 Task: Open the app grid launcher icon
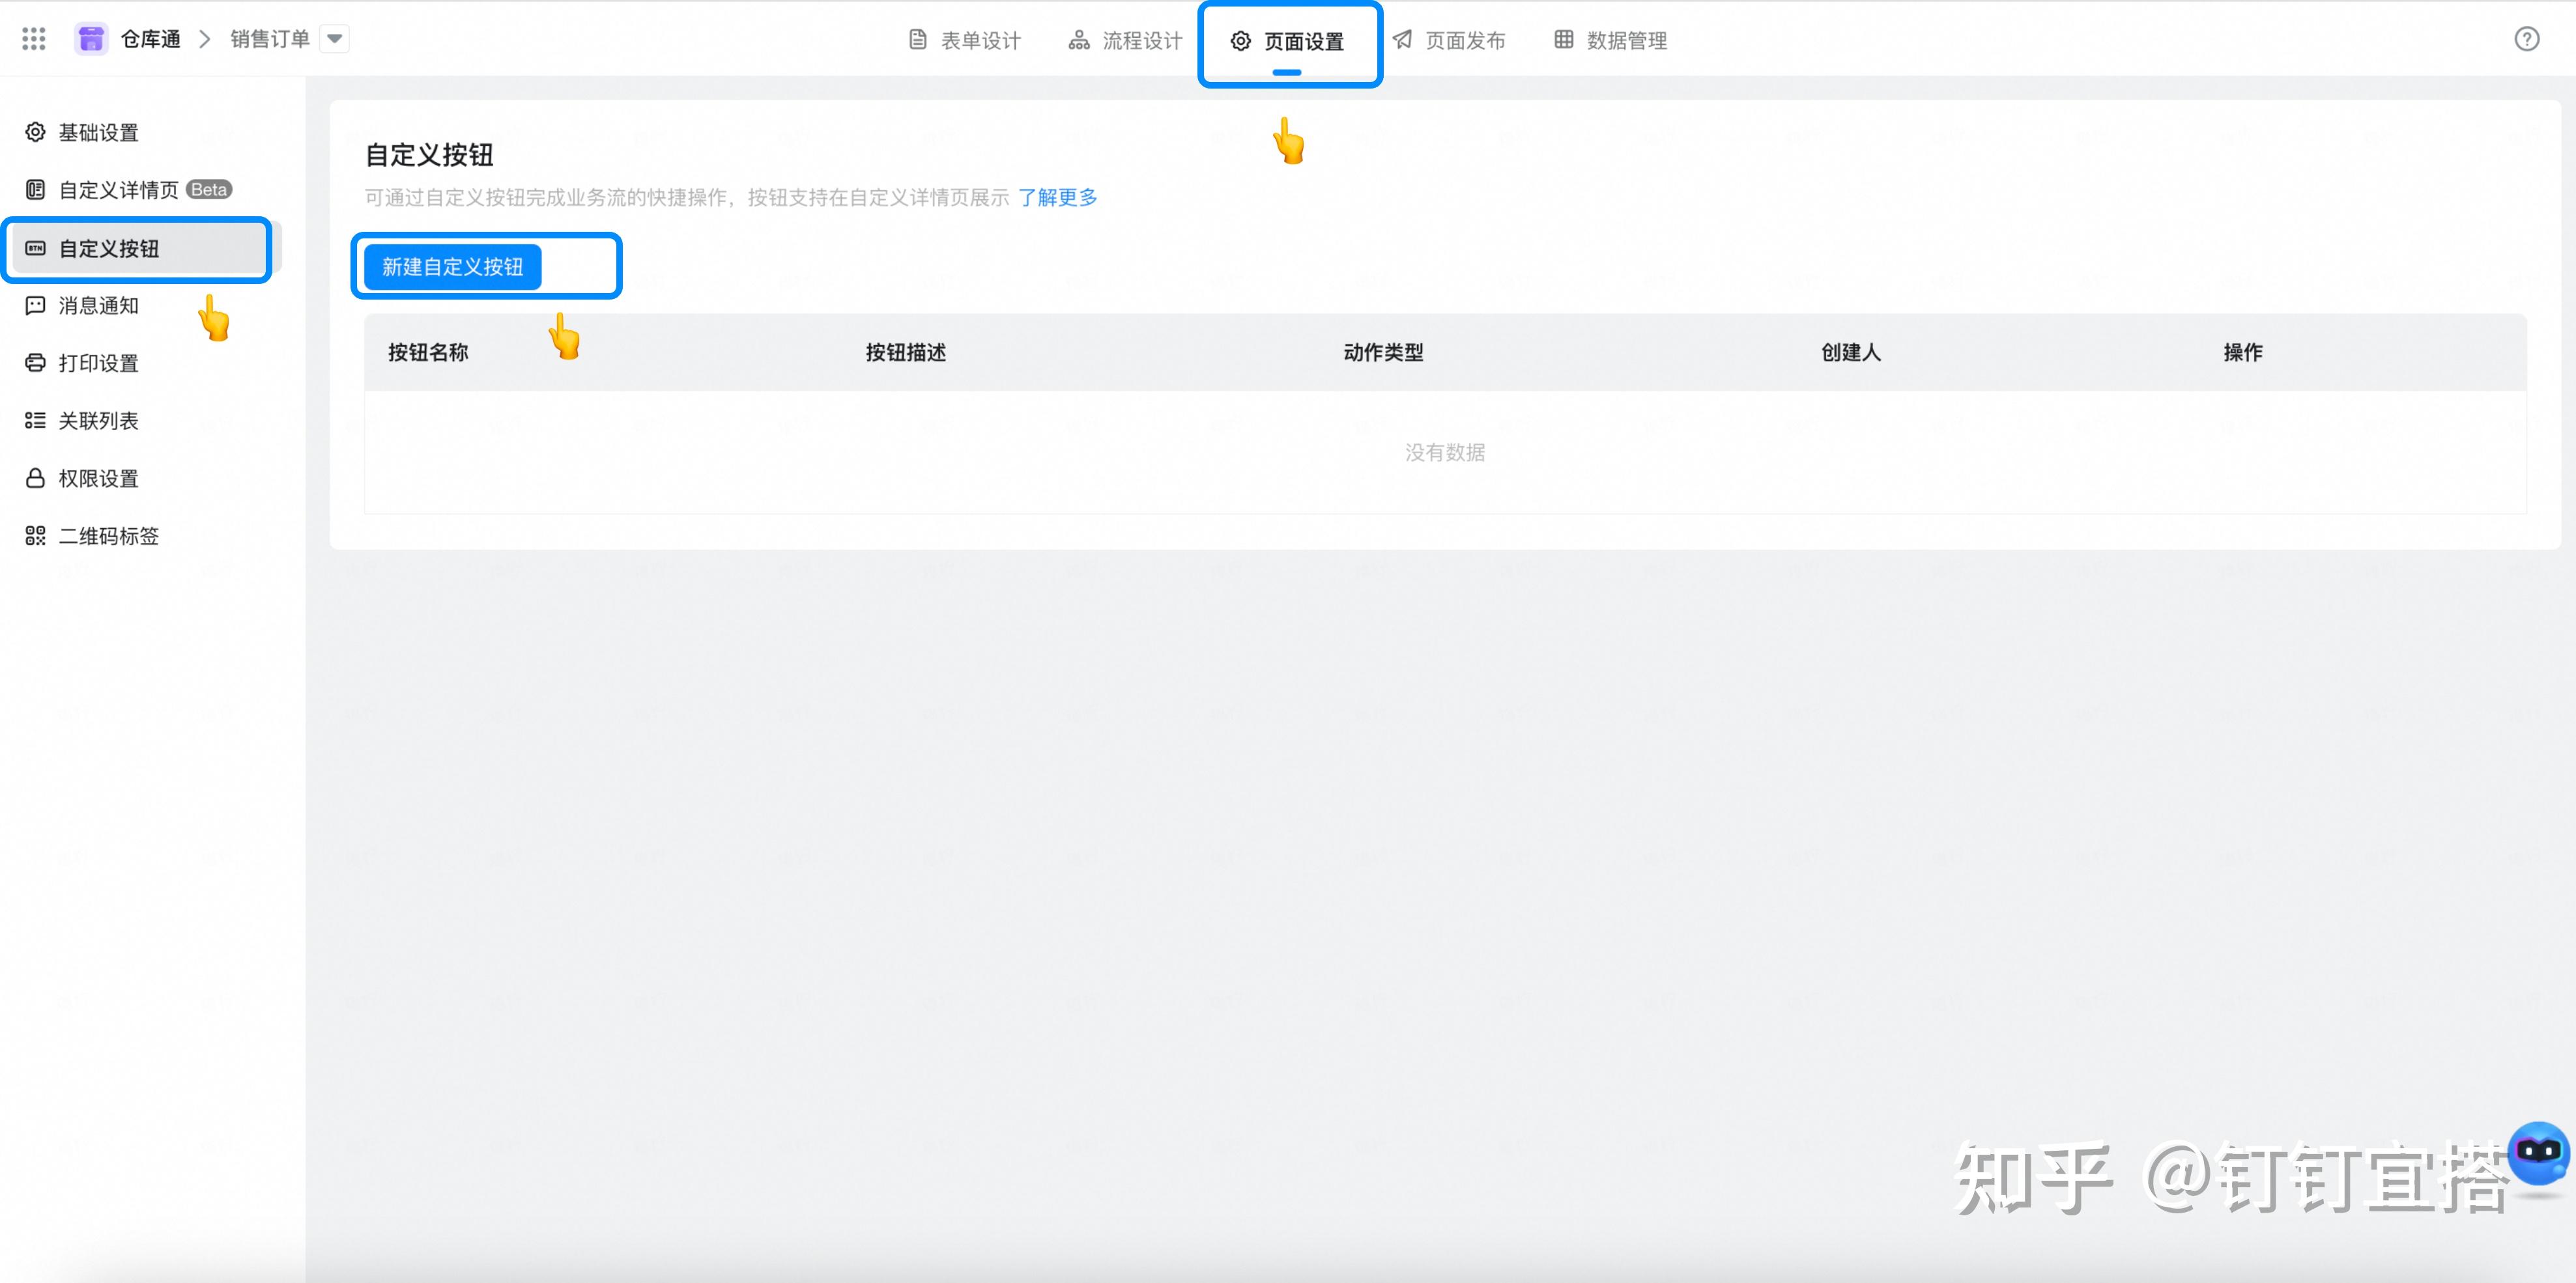[34, 39]
